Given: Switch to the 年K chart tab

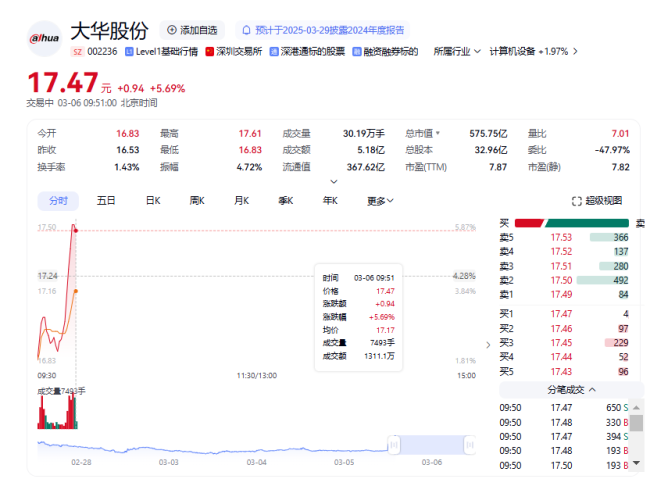Looking at the screenshot, I should pos(330,201).
